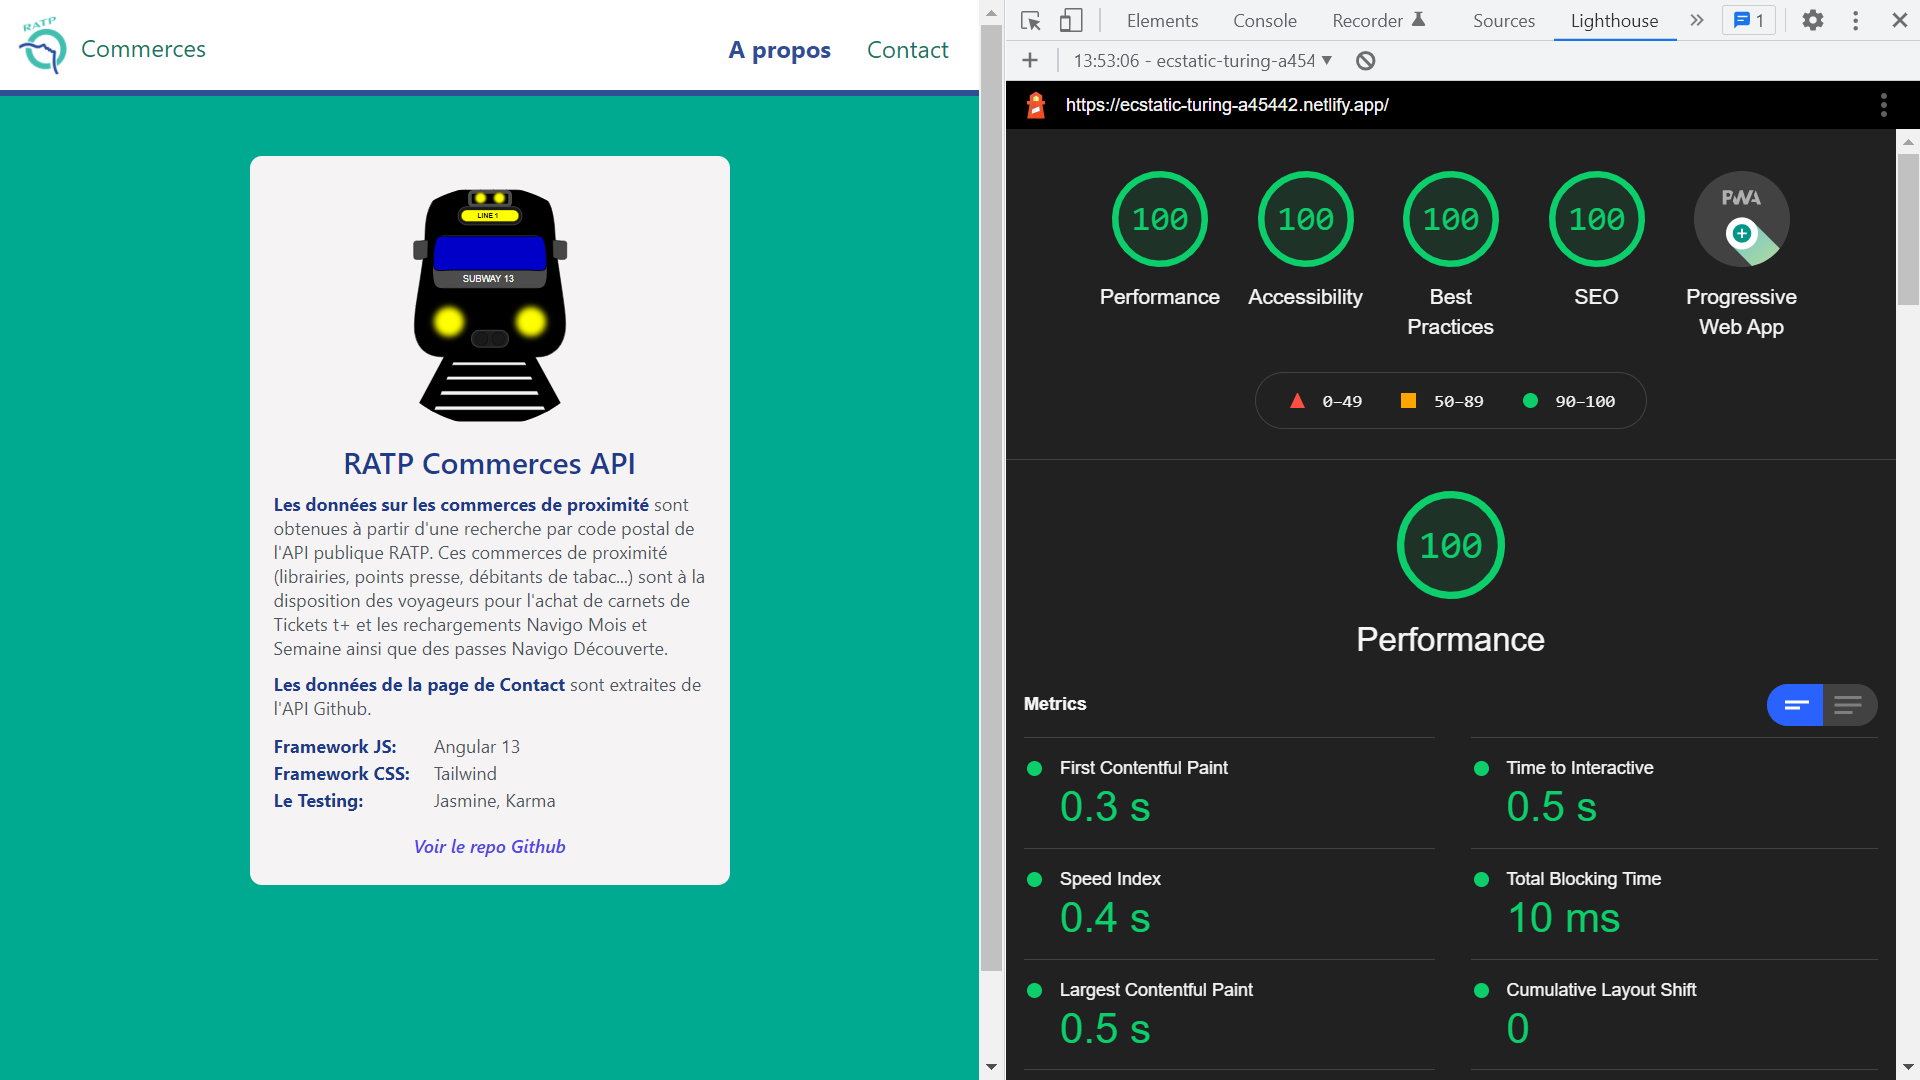Open DevTools settings gear
Image resolution: width=1920 pixels, height=1080 pixels.
1813,20
